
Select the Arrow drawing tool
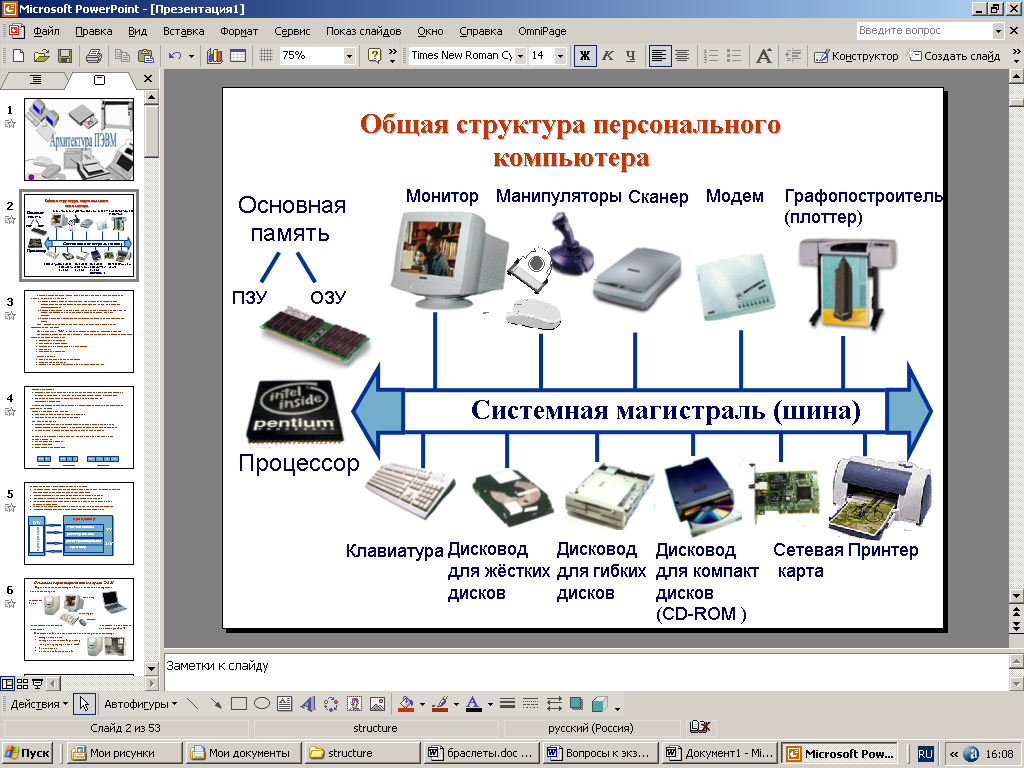click(x=216, y=703)
